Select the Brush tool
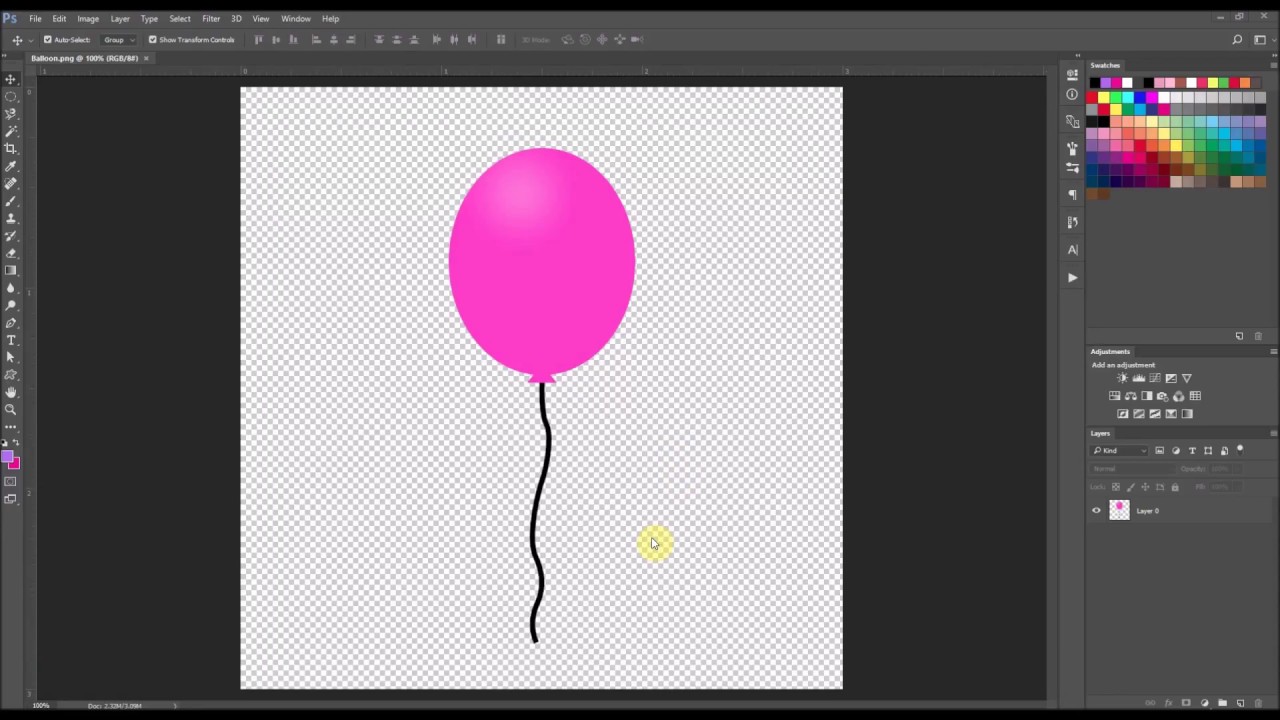This screenshot has height=720, width=1280. coord(11,201)
